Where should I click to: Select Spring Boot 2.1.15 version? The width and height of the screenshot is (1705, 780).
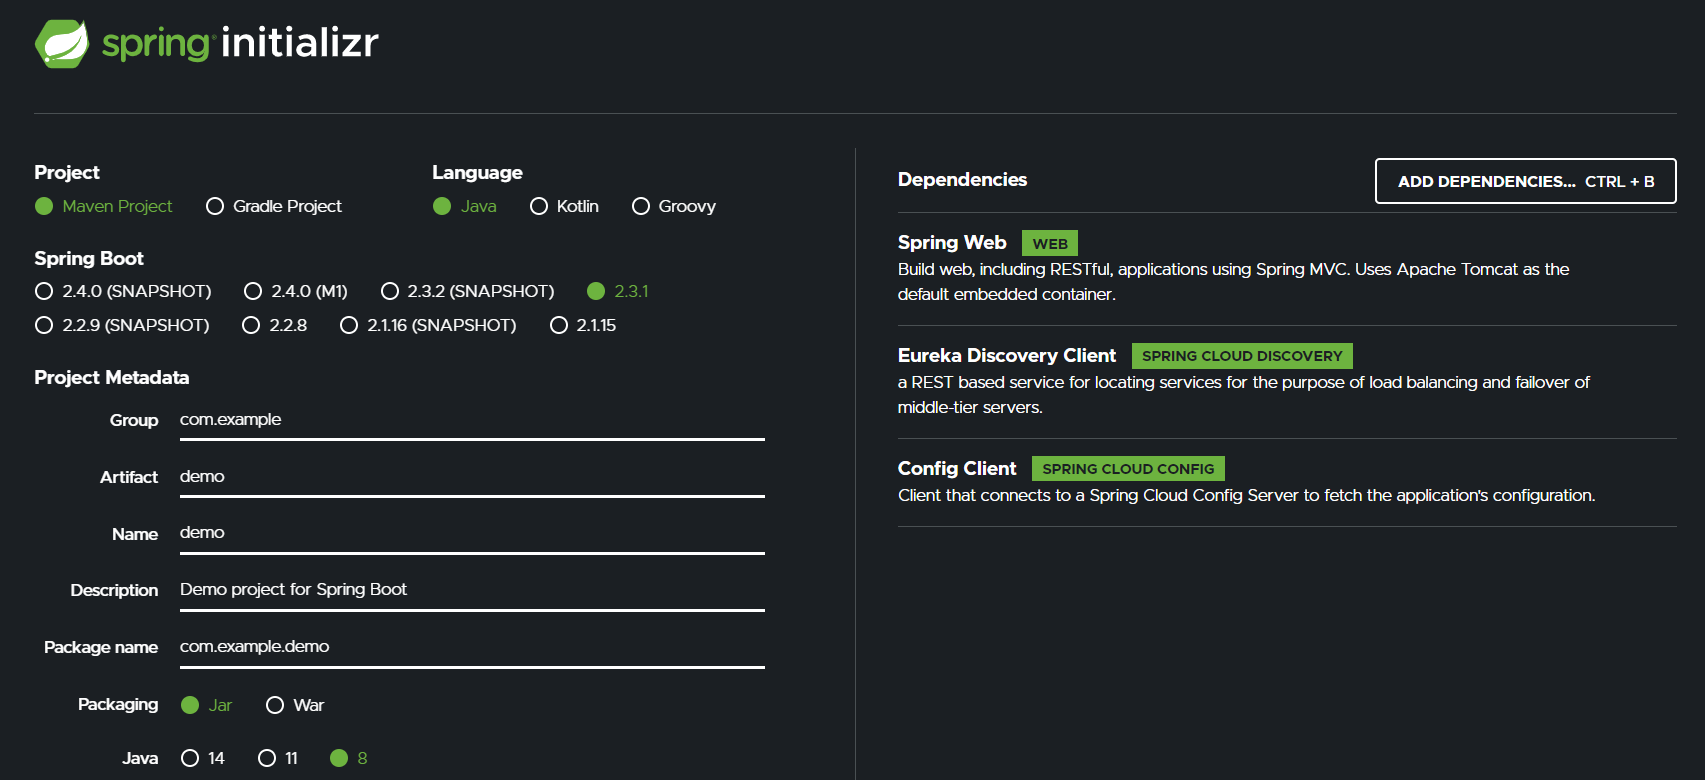559,325
